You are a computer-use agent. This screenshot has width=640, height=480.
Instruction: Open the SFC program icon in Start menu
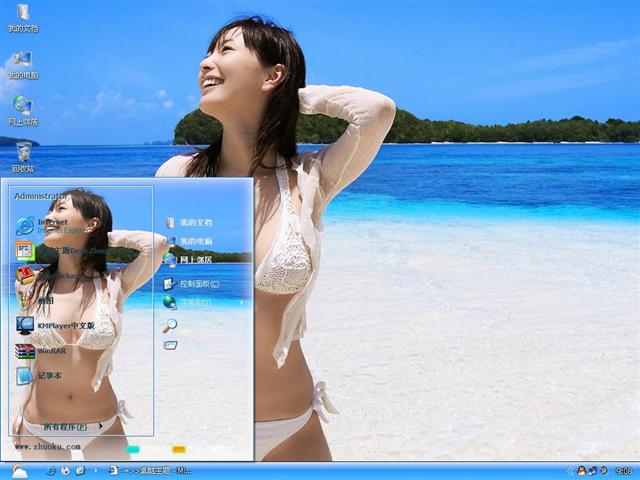(x=25, y=251)
